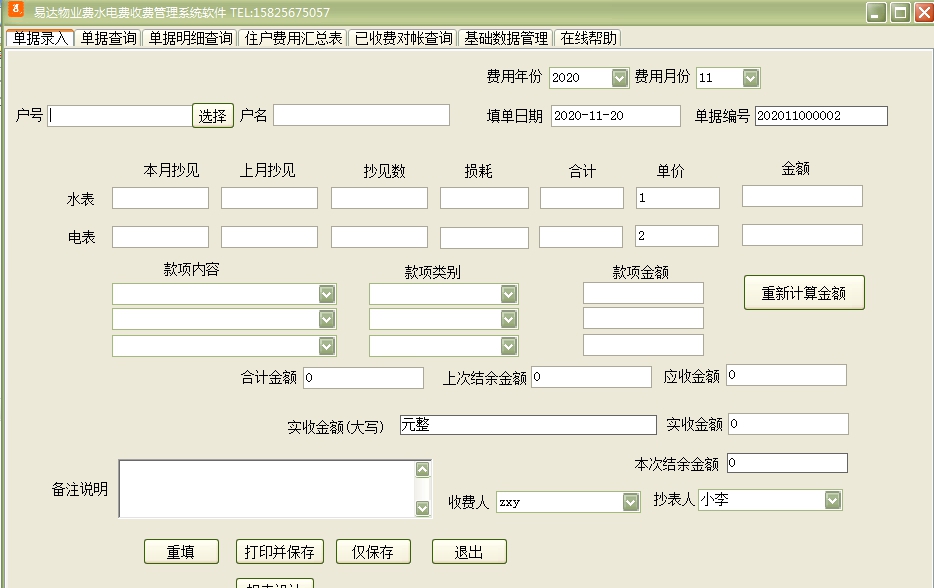Screen dimensions: 934x588
Task: Click the 备注说明 remarks text box
Action: 270,488
